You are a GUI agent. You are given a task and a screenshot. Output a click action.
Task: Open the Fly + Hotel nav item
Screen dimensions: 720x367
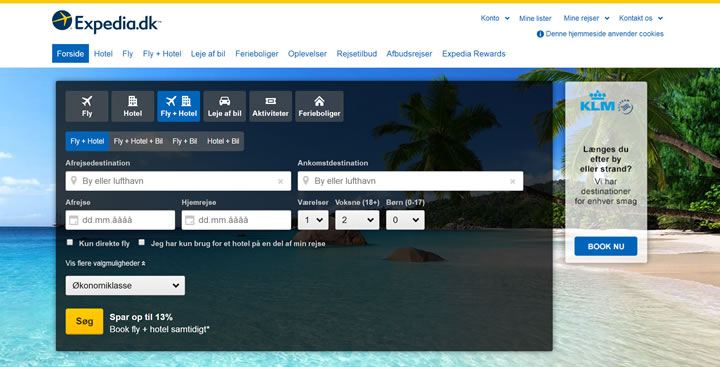tap(162, 54)
